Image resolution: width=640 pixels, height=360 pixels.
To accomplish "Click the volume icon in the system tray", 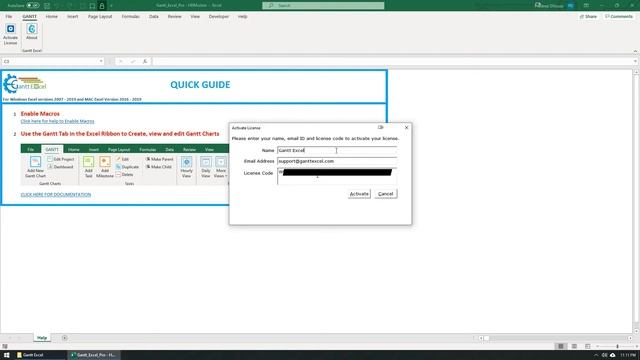I will tap(604, 355).
